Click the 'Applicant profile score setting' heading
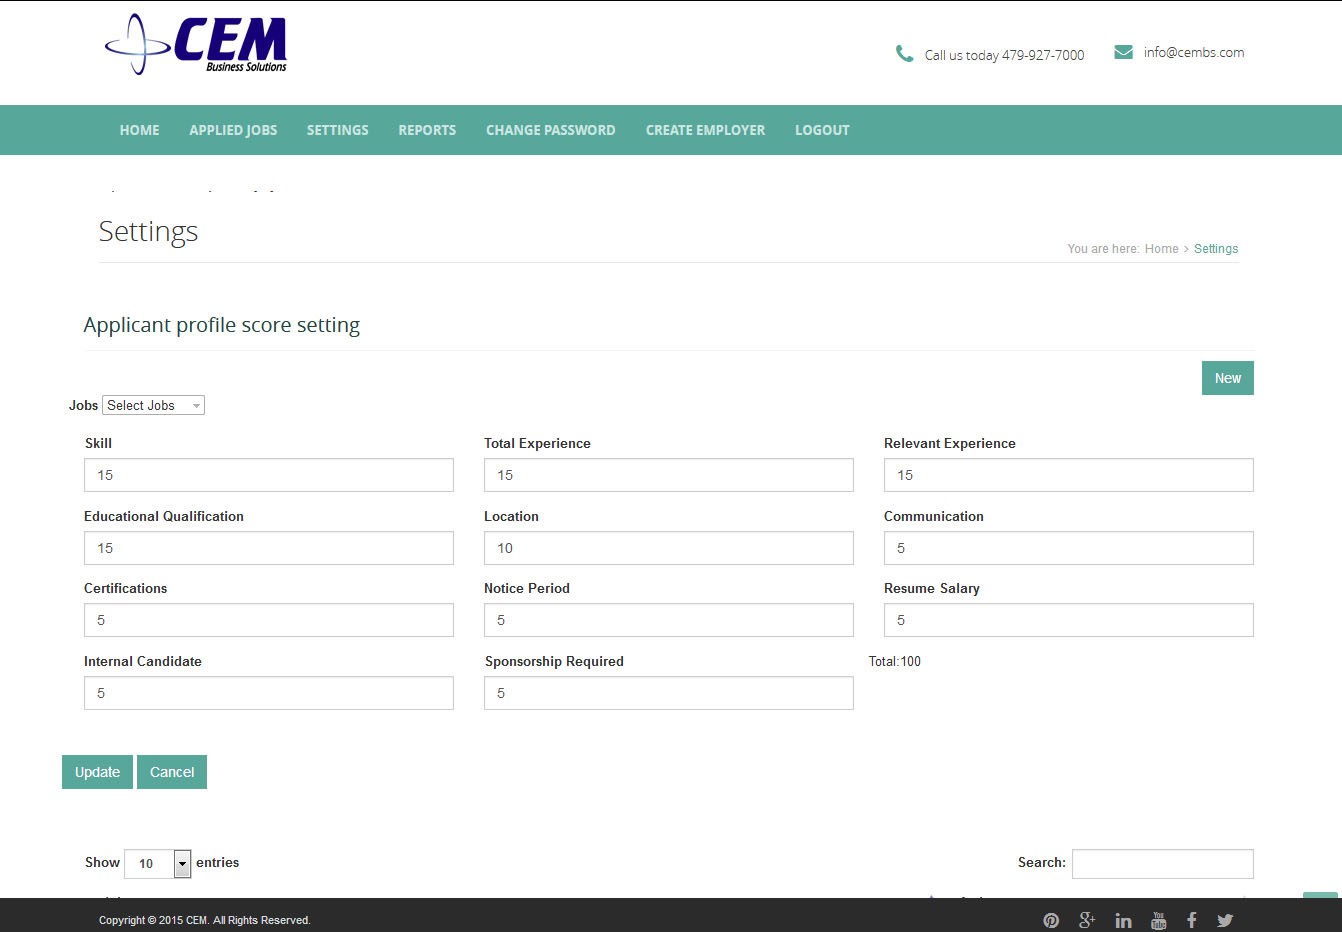The width and height of the screenshot is (1342, 932). click(x=222, y=325)
